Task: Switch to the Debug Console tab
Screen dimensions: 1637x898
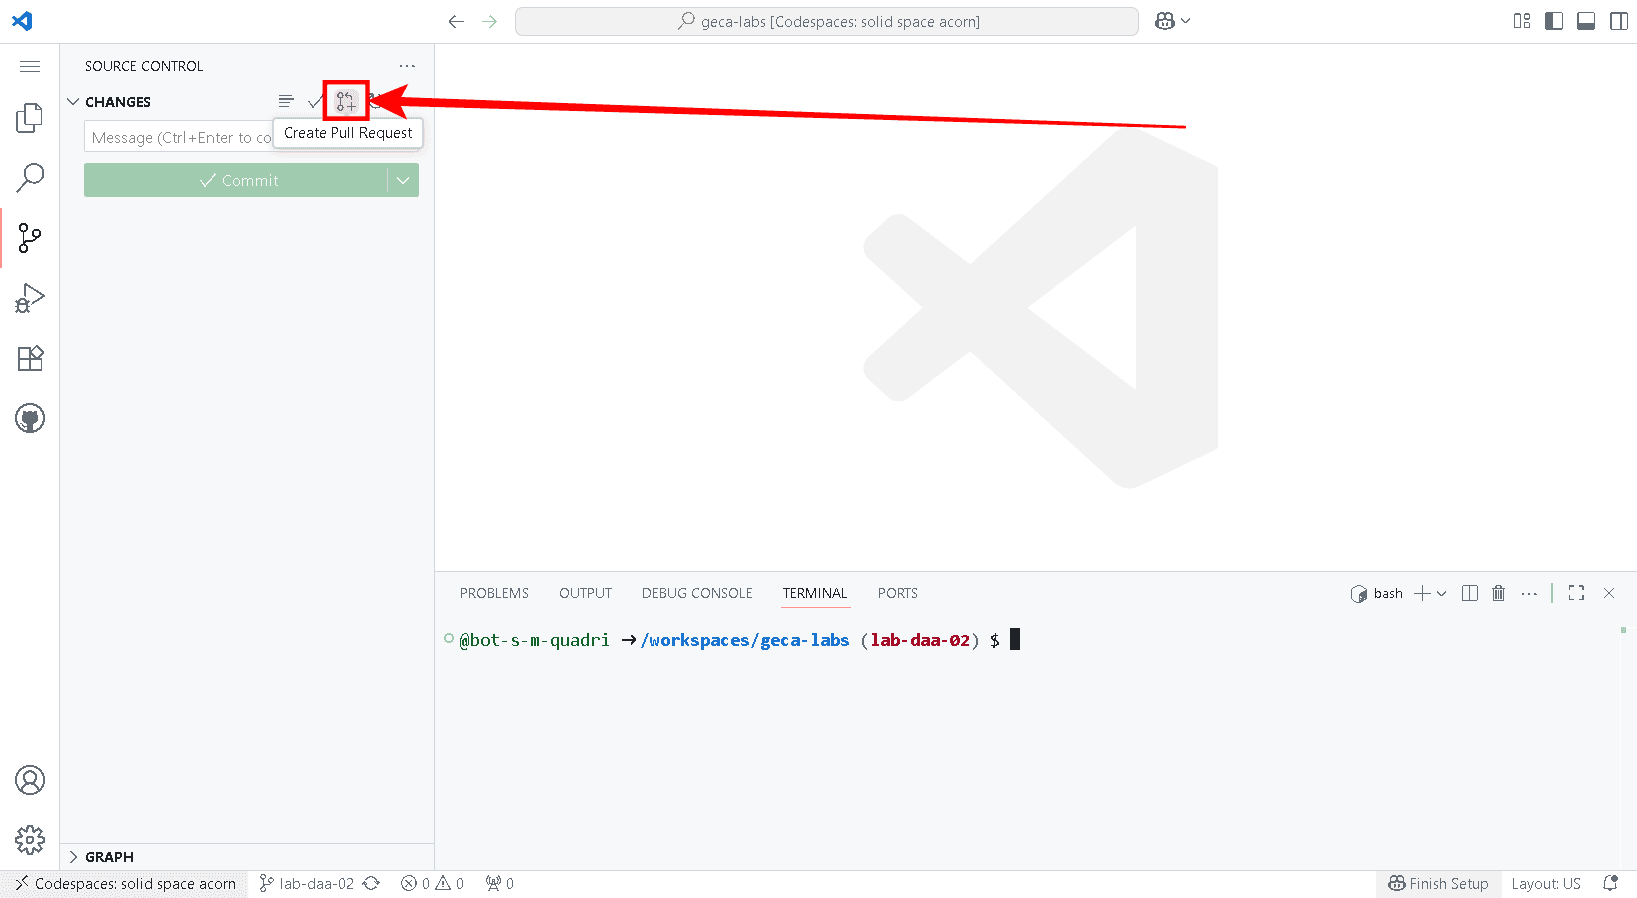Action: (697, 593)
